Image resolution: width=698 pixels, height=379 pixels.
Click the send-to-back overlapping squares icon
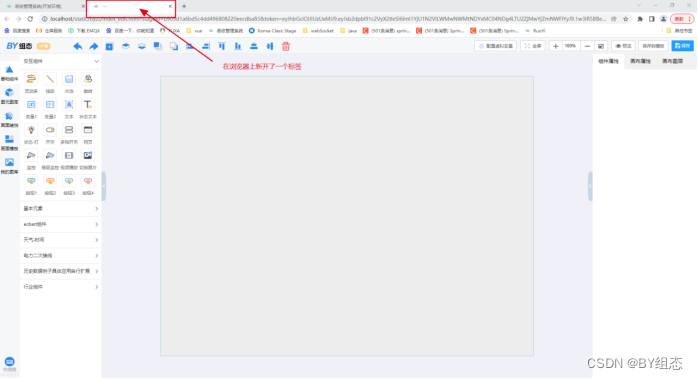click(x=174, y=46)
